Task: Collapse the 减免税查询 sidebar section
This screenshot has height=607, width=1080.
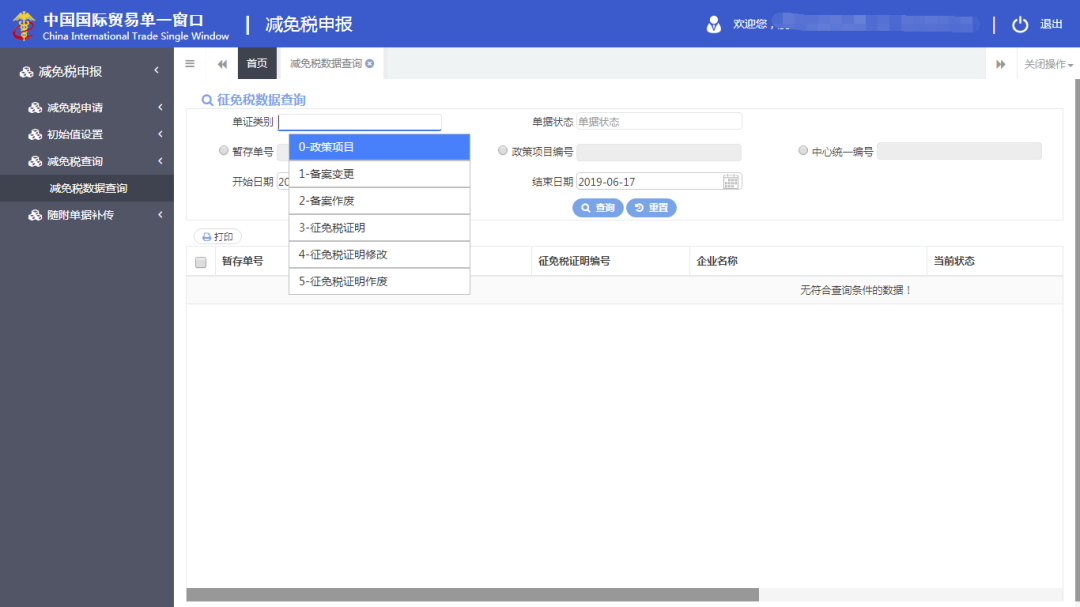Action: pos(87,160)
